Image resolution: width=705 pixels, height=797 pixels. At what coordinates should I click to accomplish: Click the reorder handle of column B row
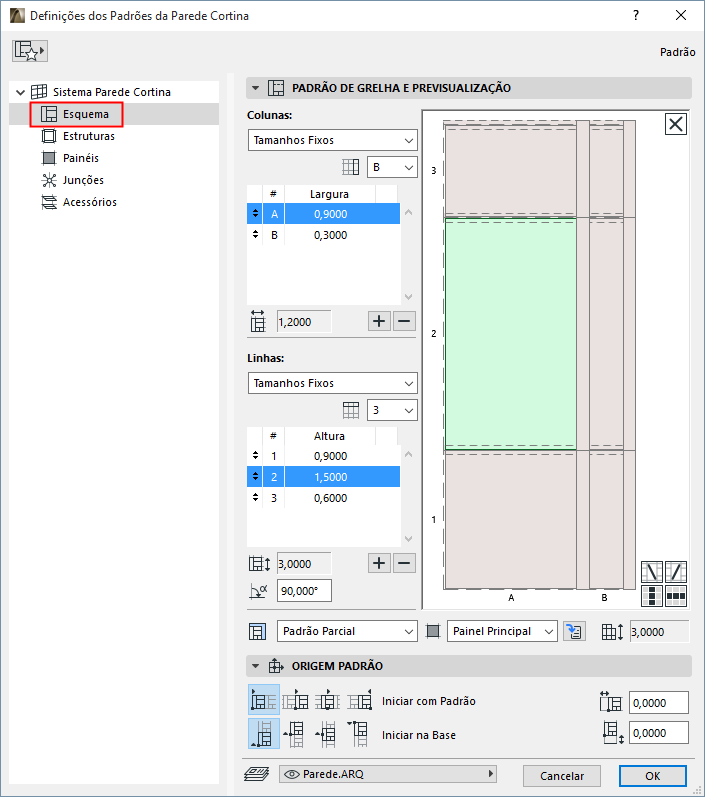click(255, 235)
